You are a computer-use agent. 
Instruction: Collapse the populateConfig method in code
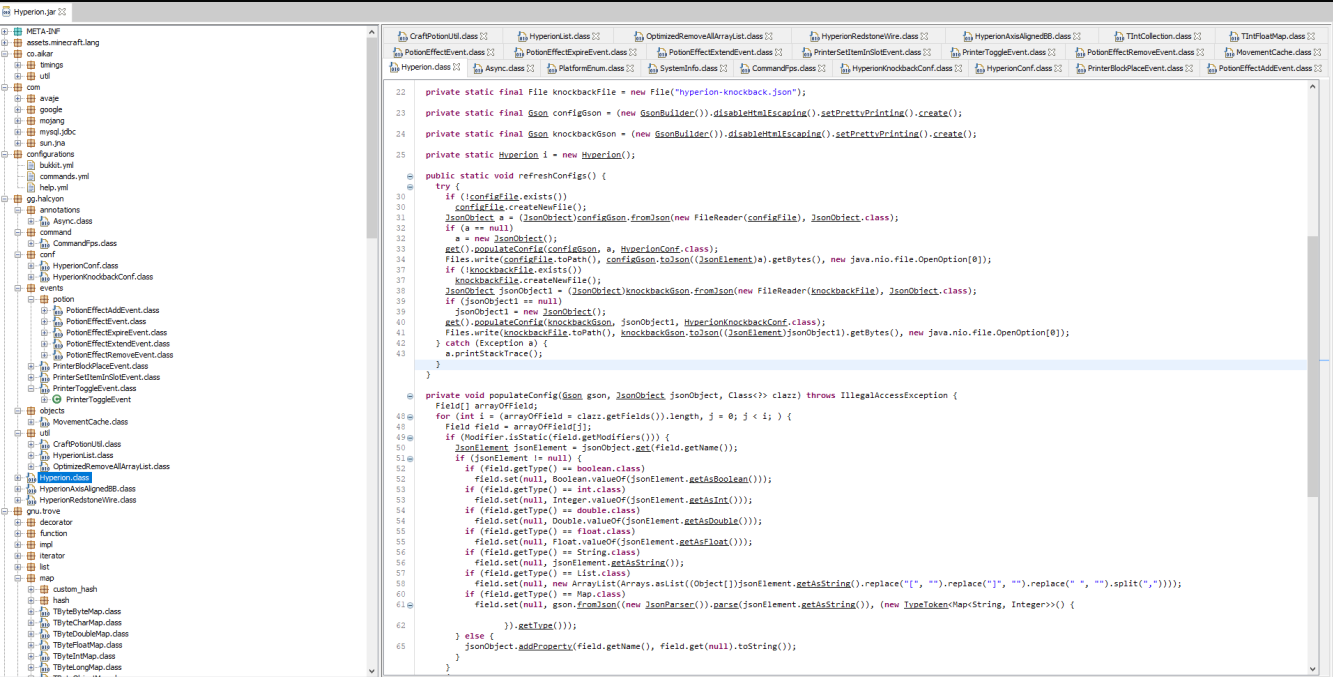410,396
